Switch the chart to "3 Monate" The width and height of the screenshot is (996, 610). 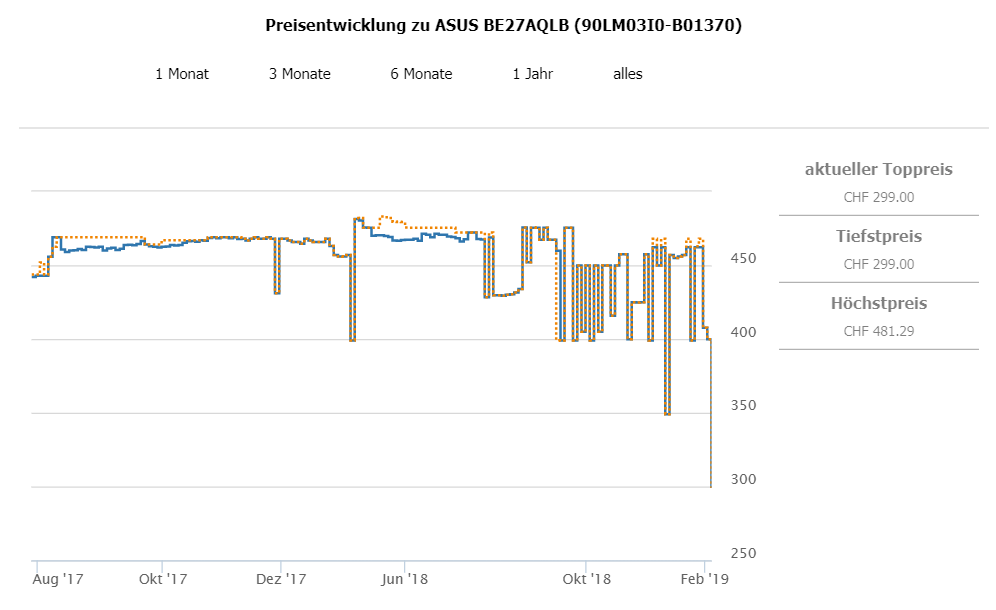(299, 74)
